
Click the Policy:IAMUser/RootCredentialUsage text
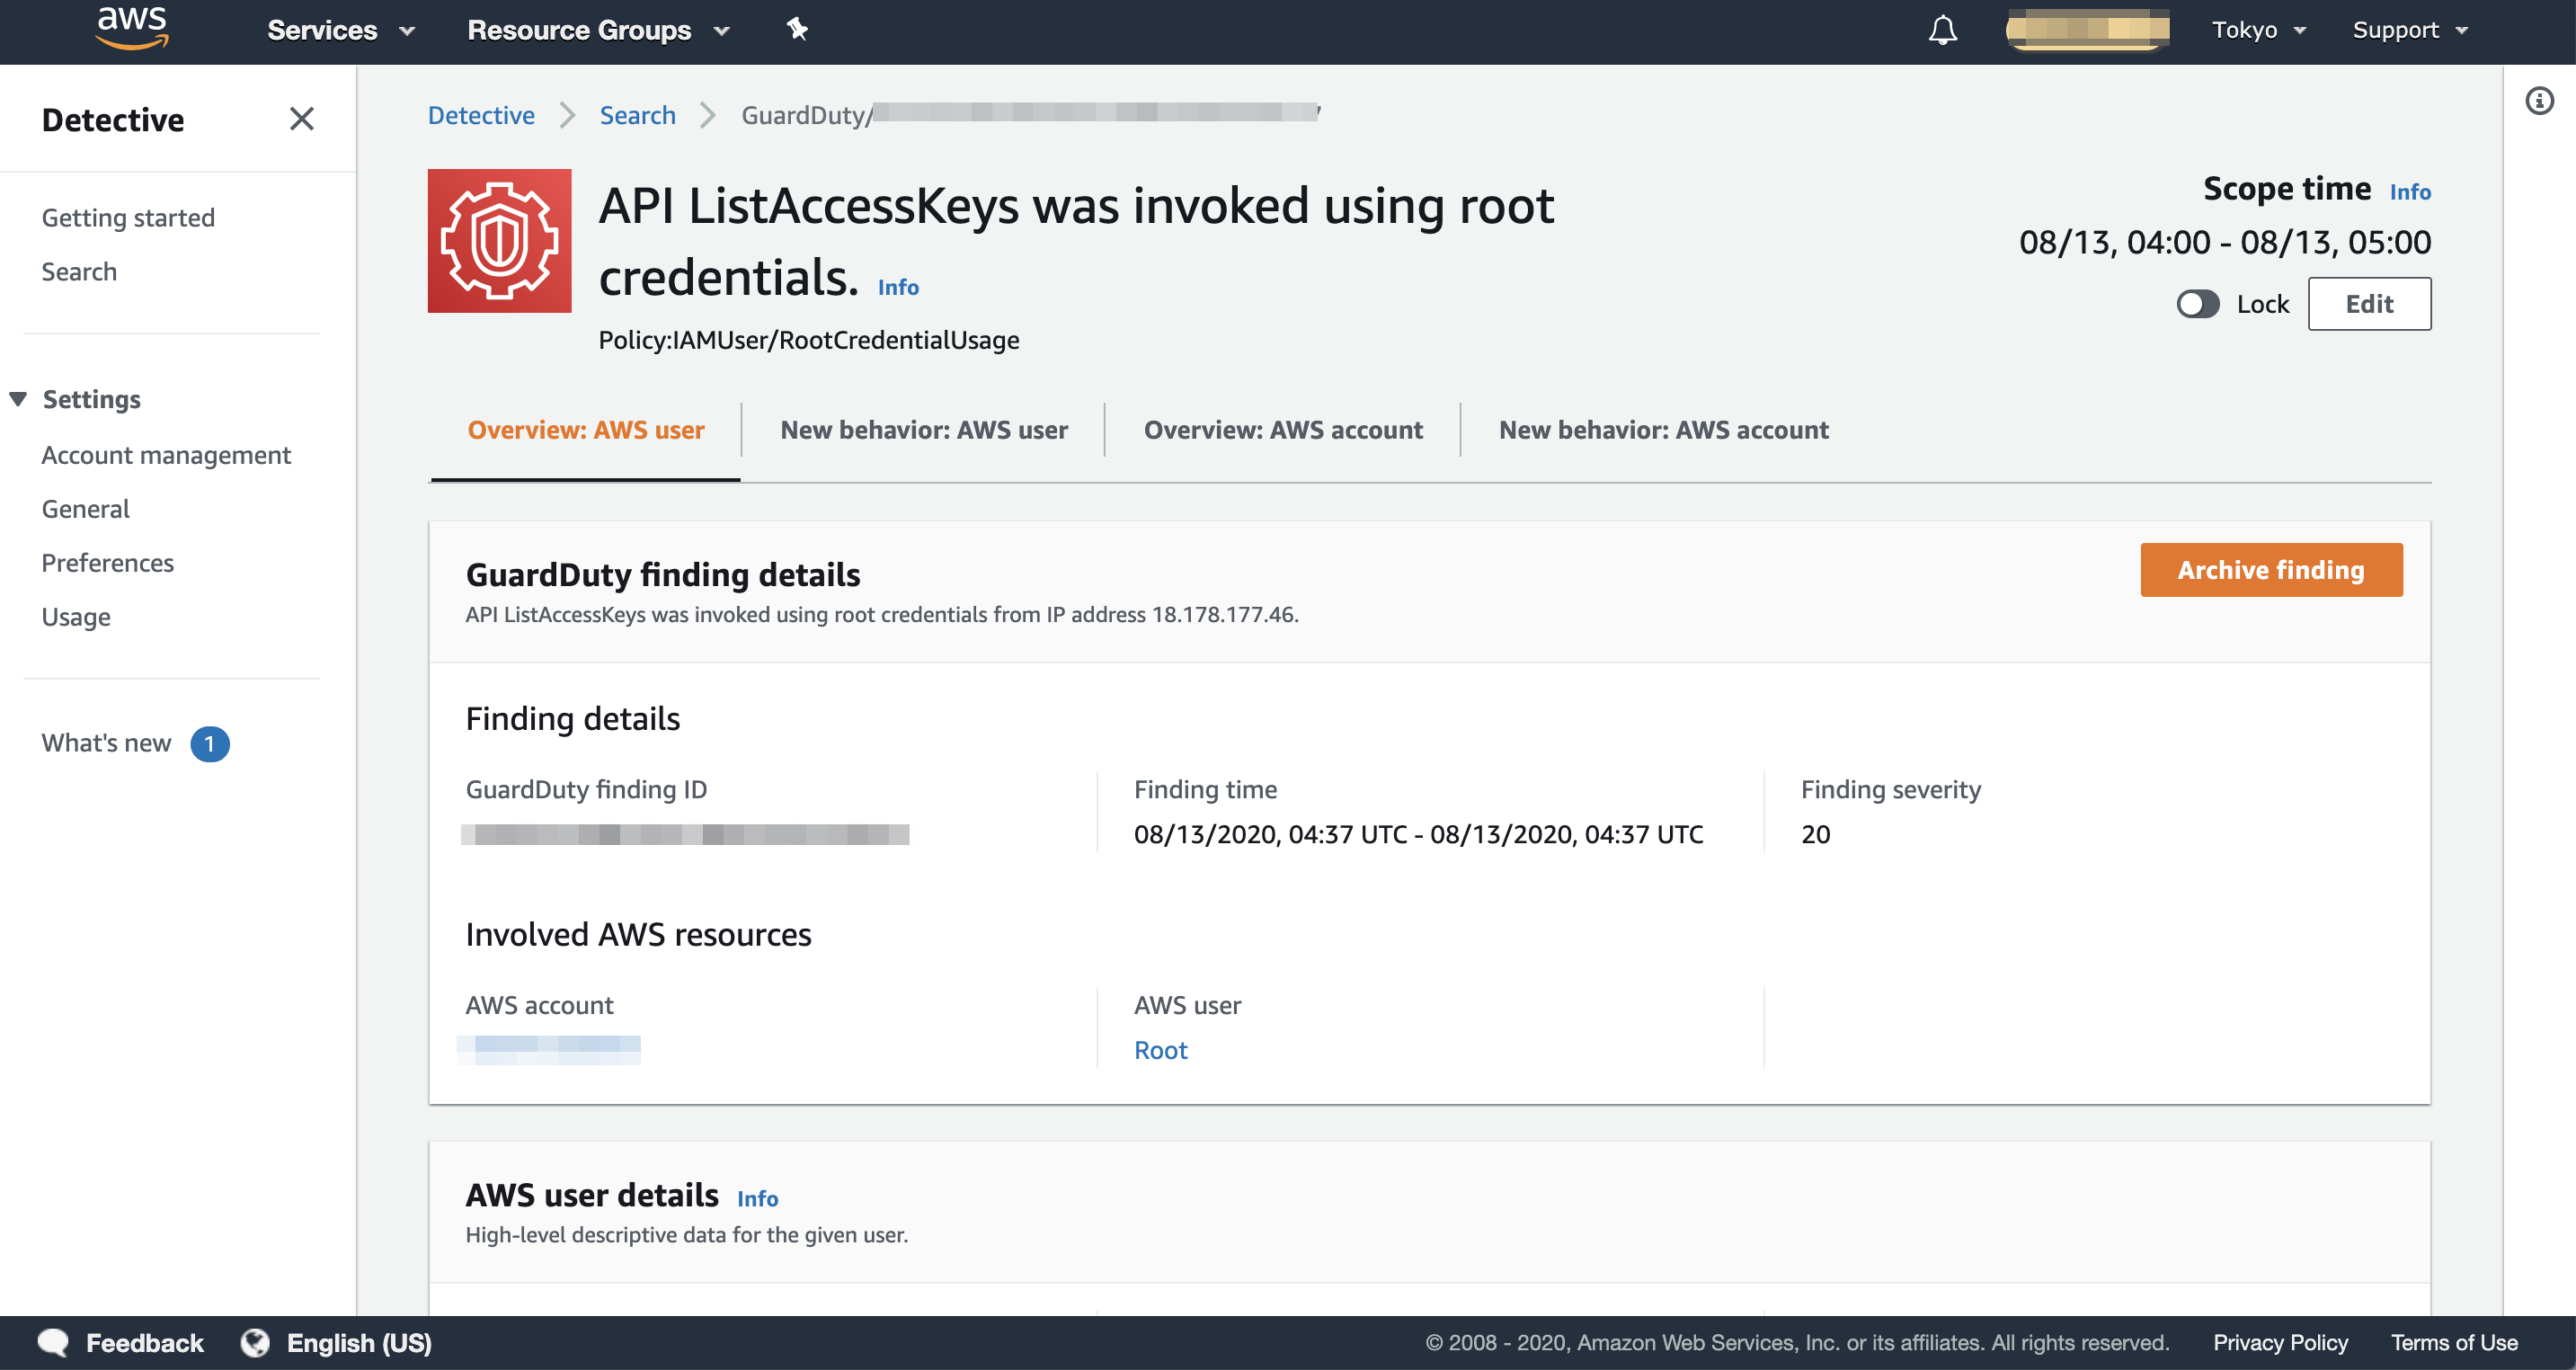pos(808,340)
